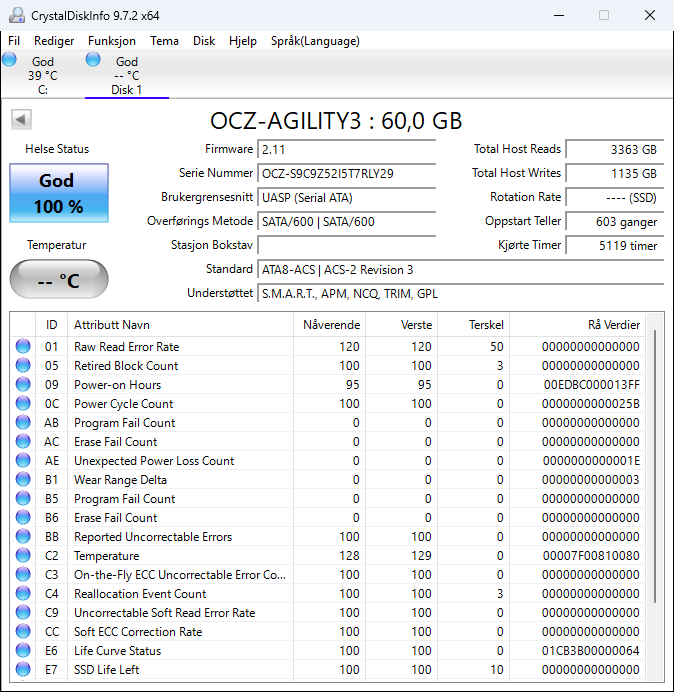Click the CrystalDiskInfo app icon in title bar
Image resolution: width=674 pixels, height=692 pixels.
pyautogui.click(x=16, y=15)
